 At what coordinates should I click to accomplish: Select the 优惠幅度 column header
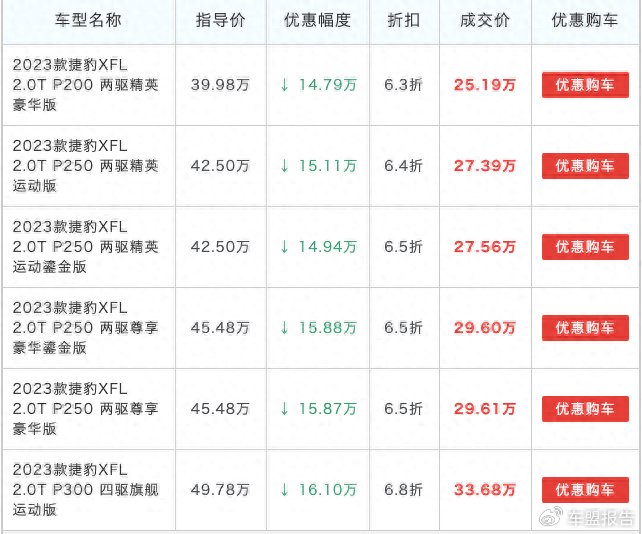coord(318,21)
